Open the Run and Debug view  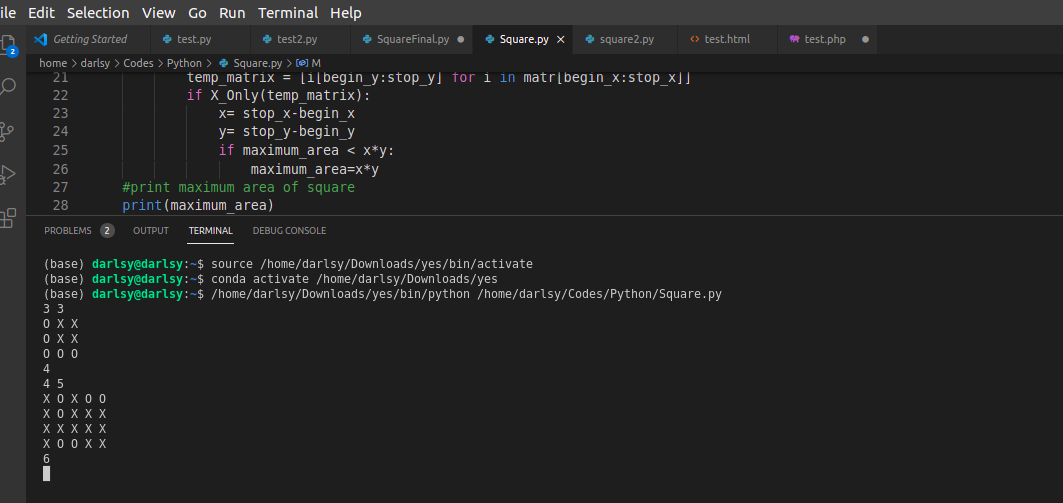point(9,174)
